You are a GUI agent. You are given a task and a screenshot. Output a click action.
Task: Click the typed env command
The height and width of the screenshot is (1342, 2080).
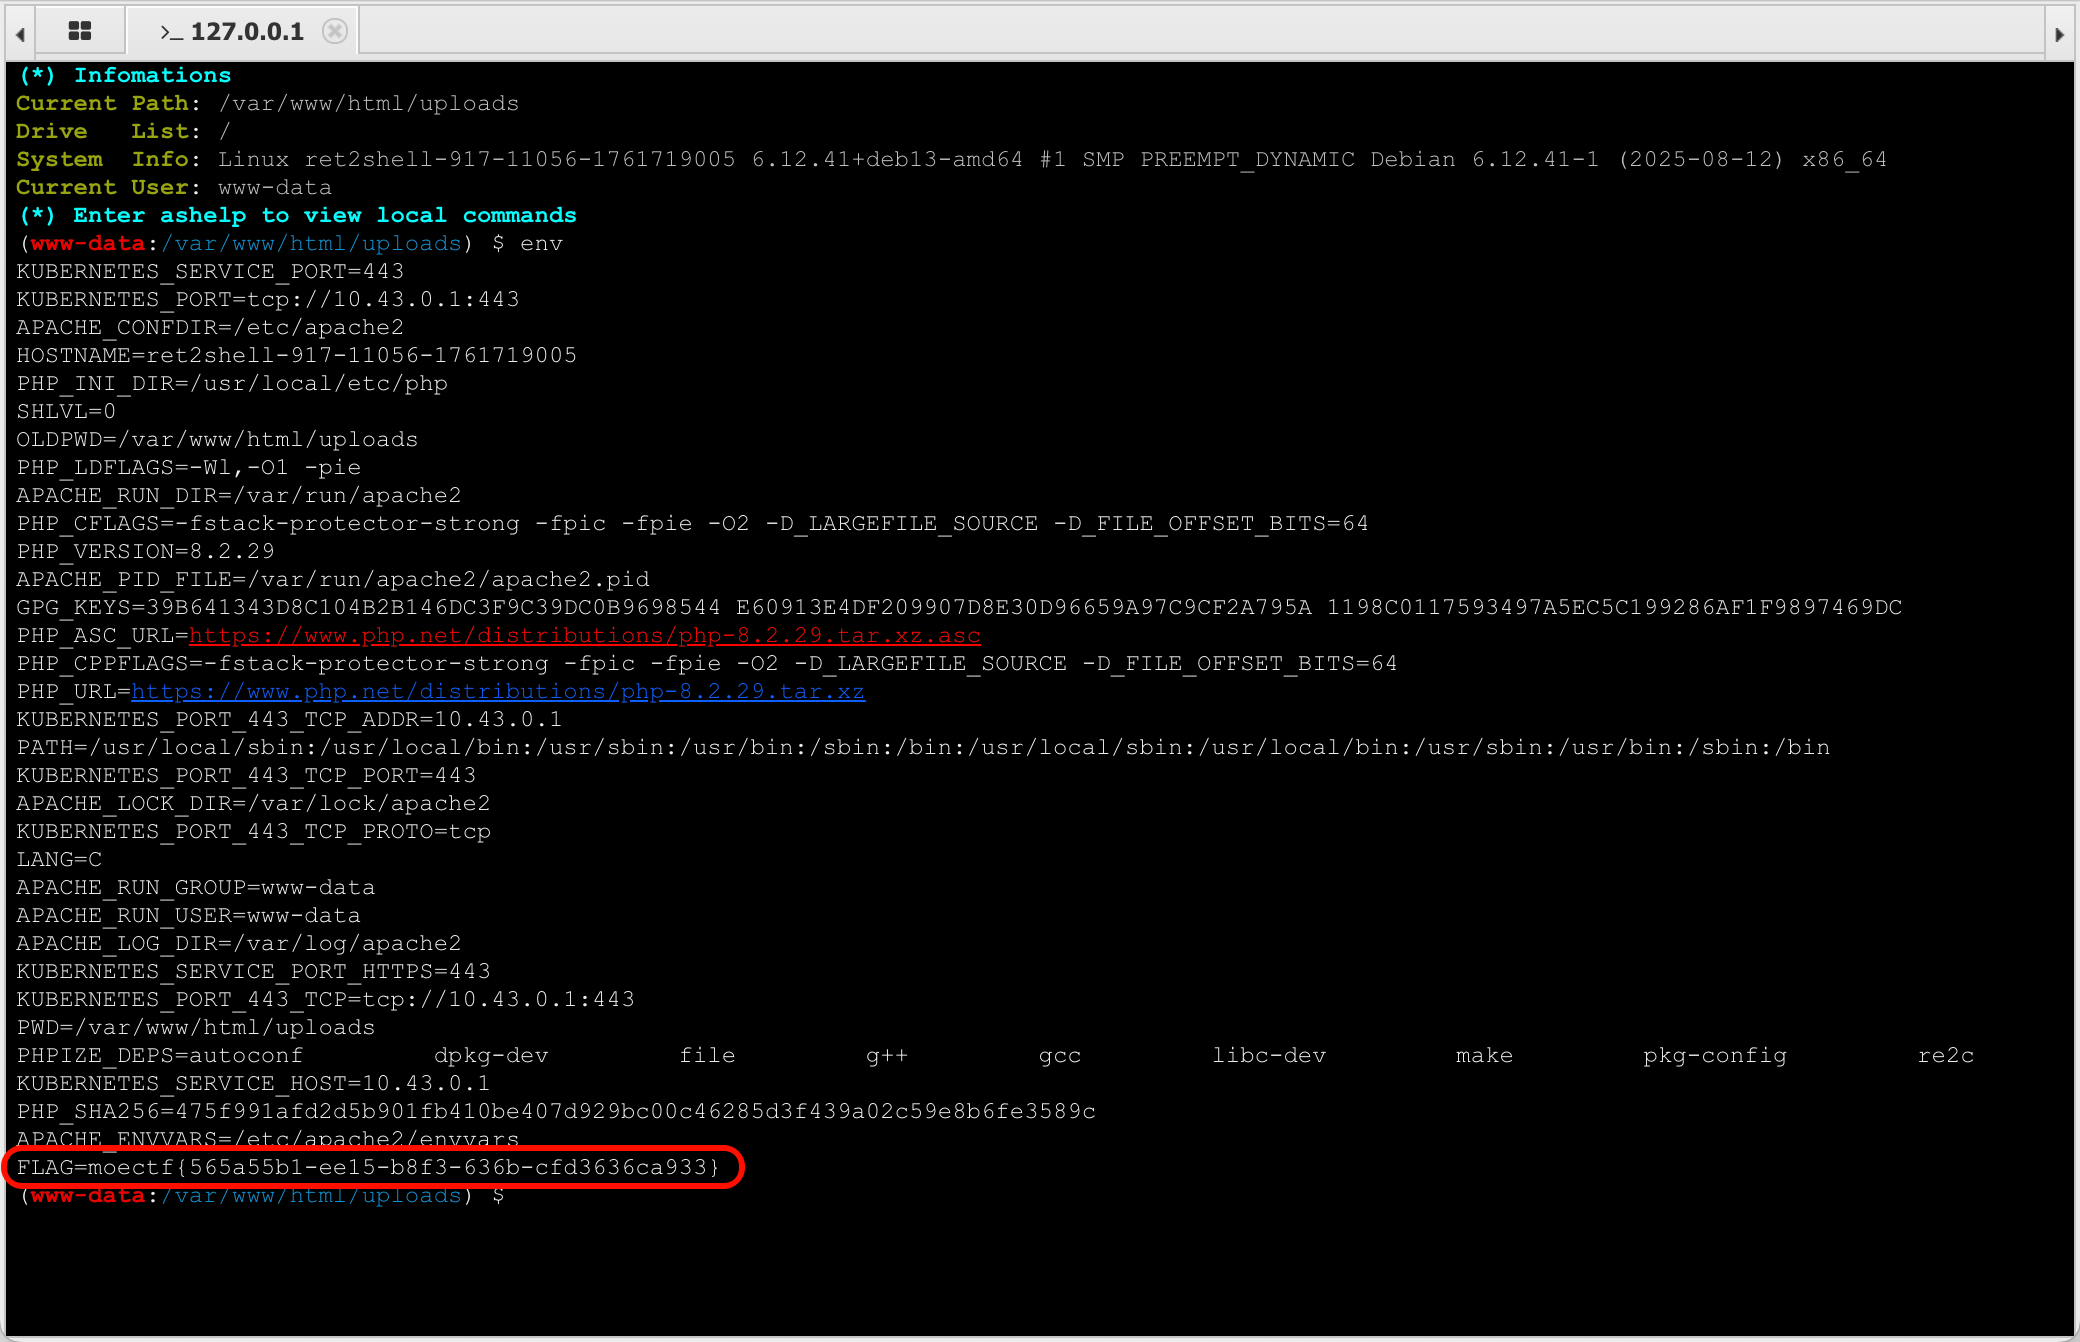pos(541,244)
